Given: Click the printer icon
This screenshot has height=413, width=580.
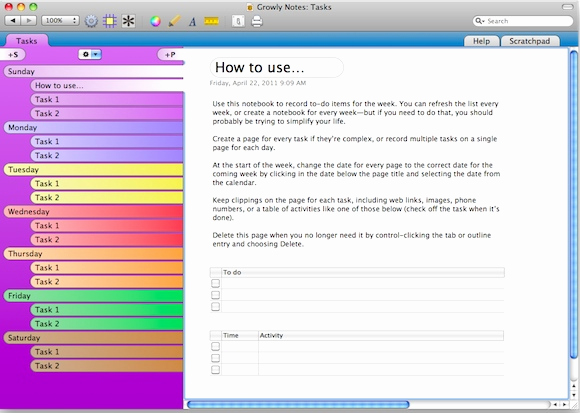Looking at the screenshot, I should tap(257, 21).
